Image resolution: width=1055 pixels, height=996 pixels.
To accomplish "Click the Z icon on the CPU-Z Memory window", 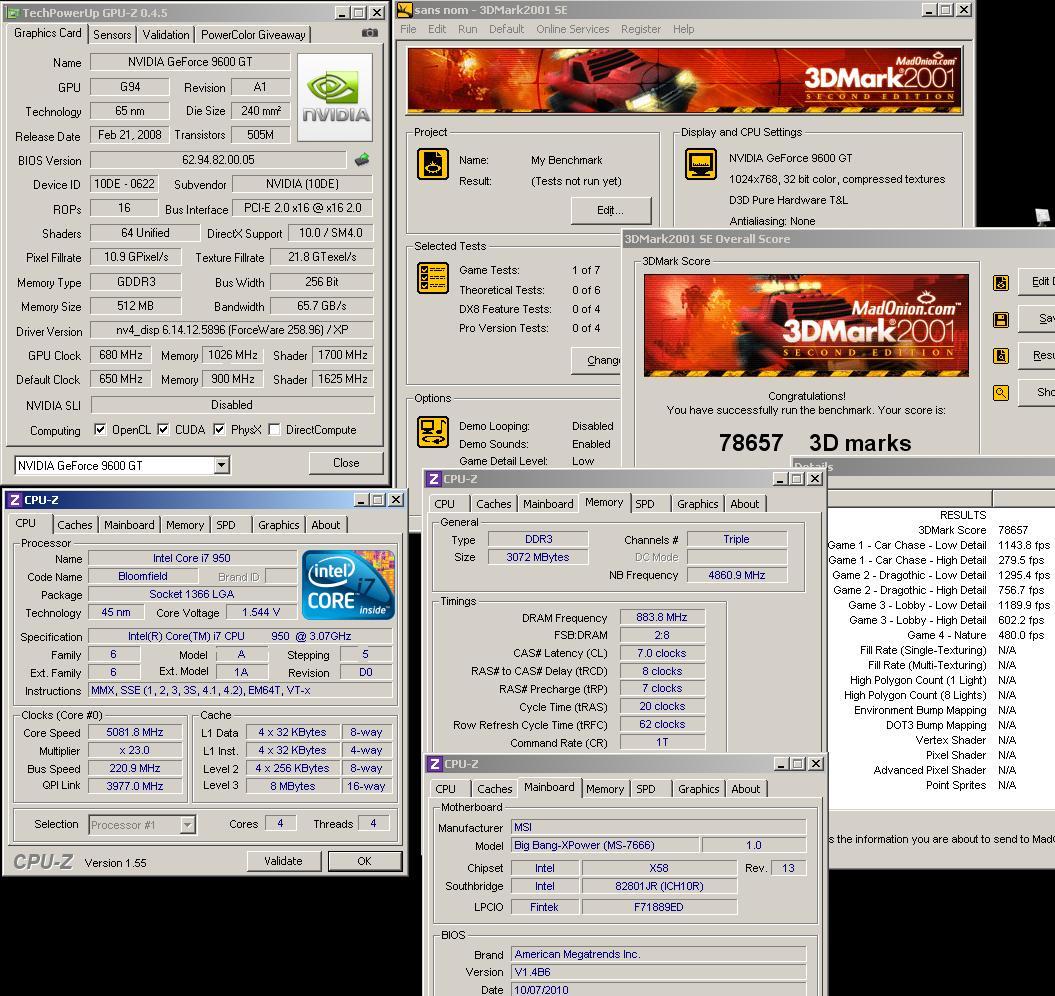I will point(434,479).
